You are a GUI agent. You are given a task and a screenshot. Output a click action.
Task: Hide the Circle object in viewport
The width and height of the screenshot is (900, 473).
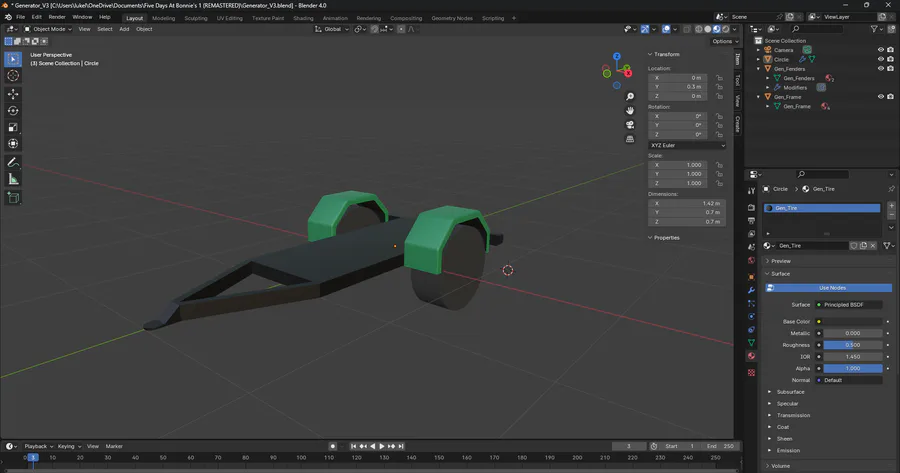point(880,59)
